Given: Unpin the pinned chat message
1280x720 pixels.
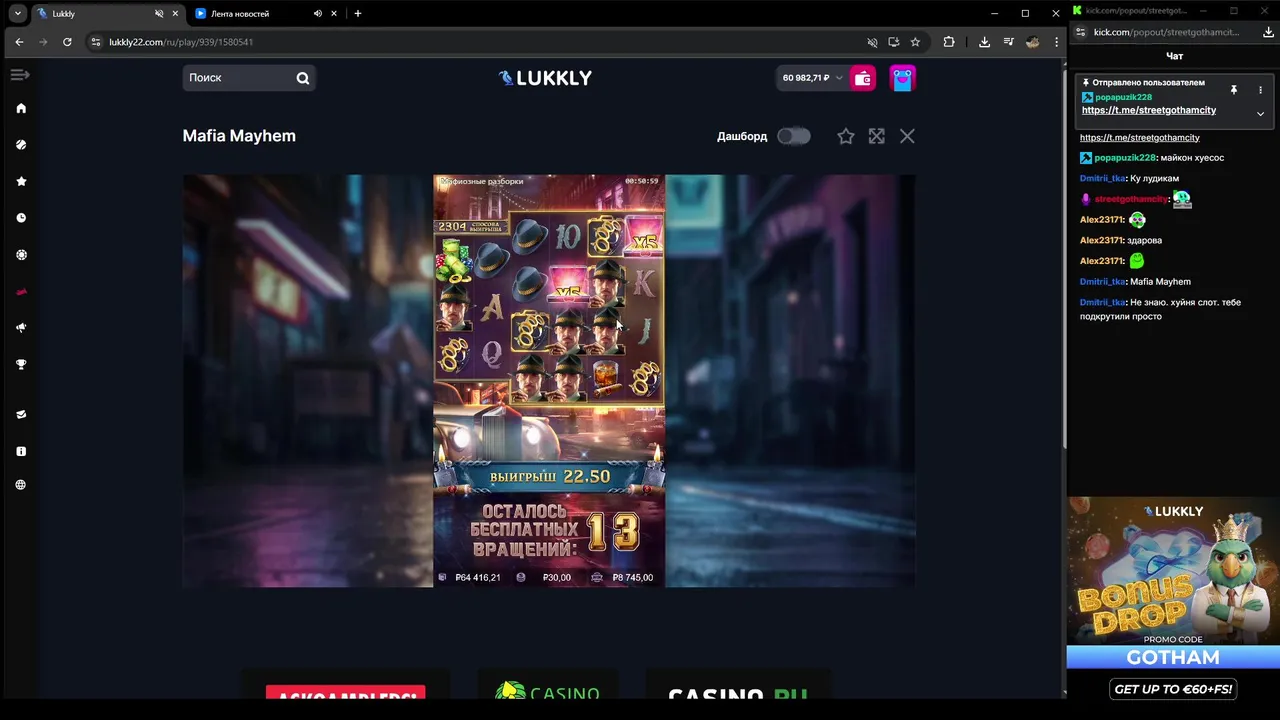Looking at the screenshot, I should pyautogui.click(x=1234, y=90).
